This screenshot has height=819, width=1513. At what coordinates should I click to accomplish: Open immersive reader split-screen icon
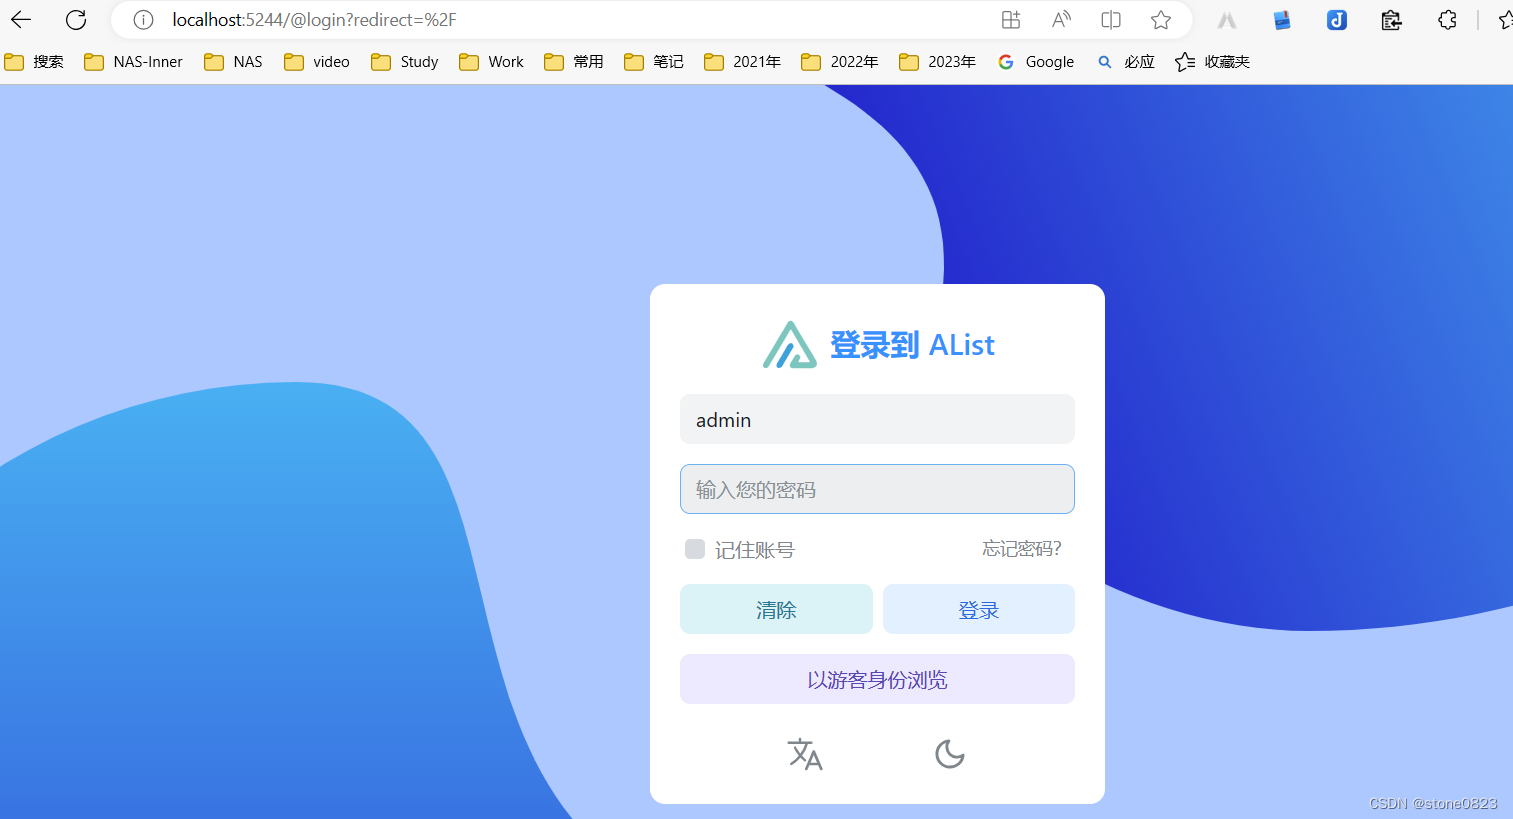coord(1111,20)
